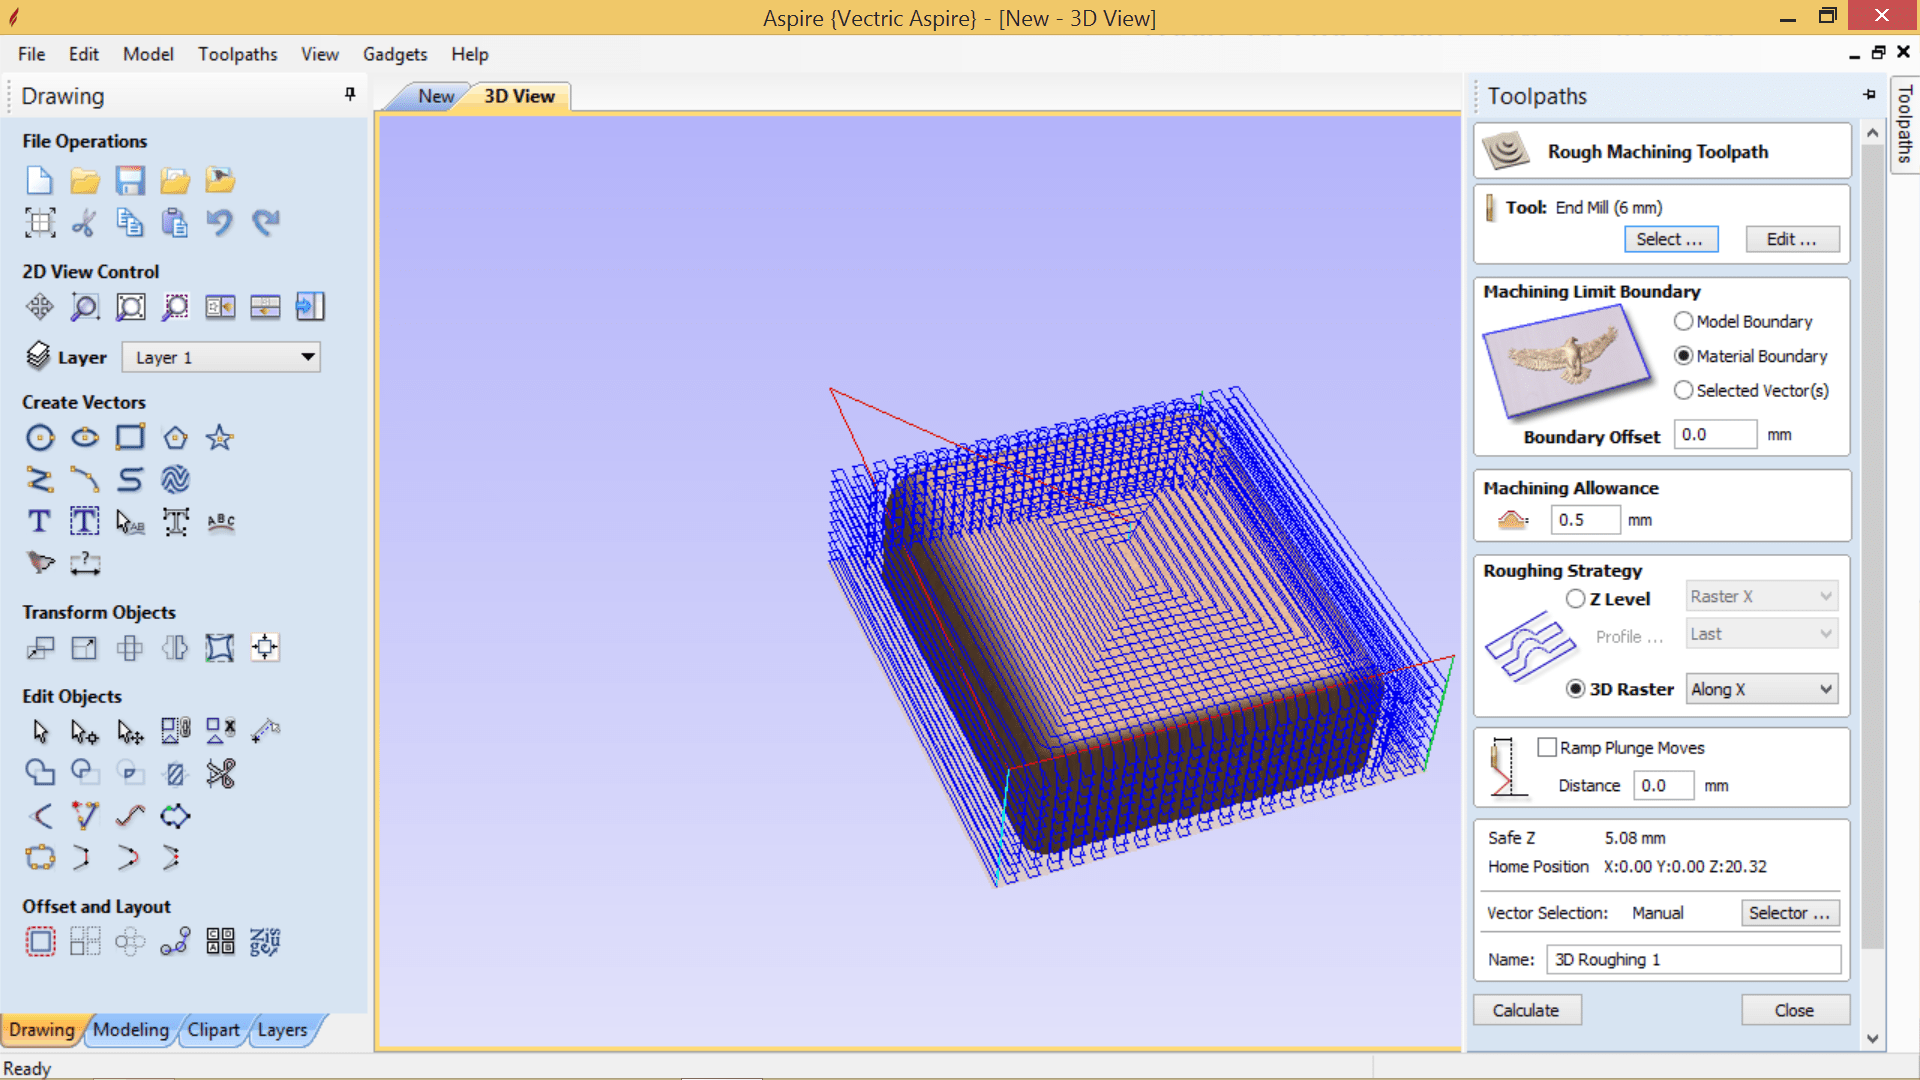Open the Mirror objects tool
The height and width of the screenshot is (1080, 1920).
tap(175, 648)
